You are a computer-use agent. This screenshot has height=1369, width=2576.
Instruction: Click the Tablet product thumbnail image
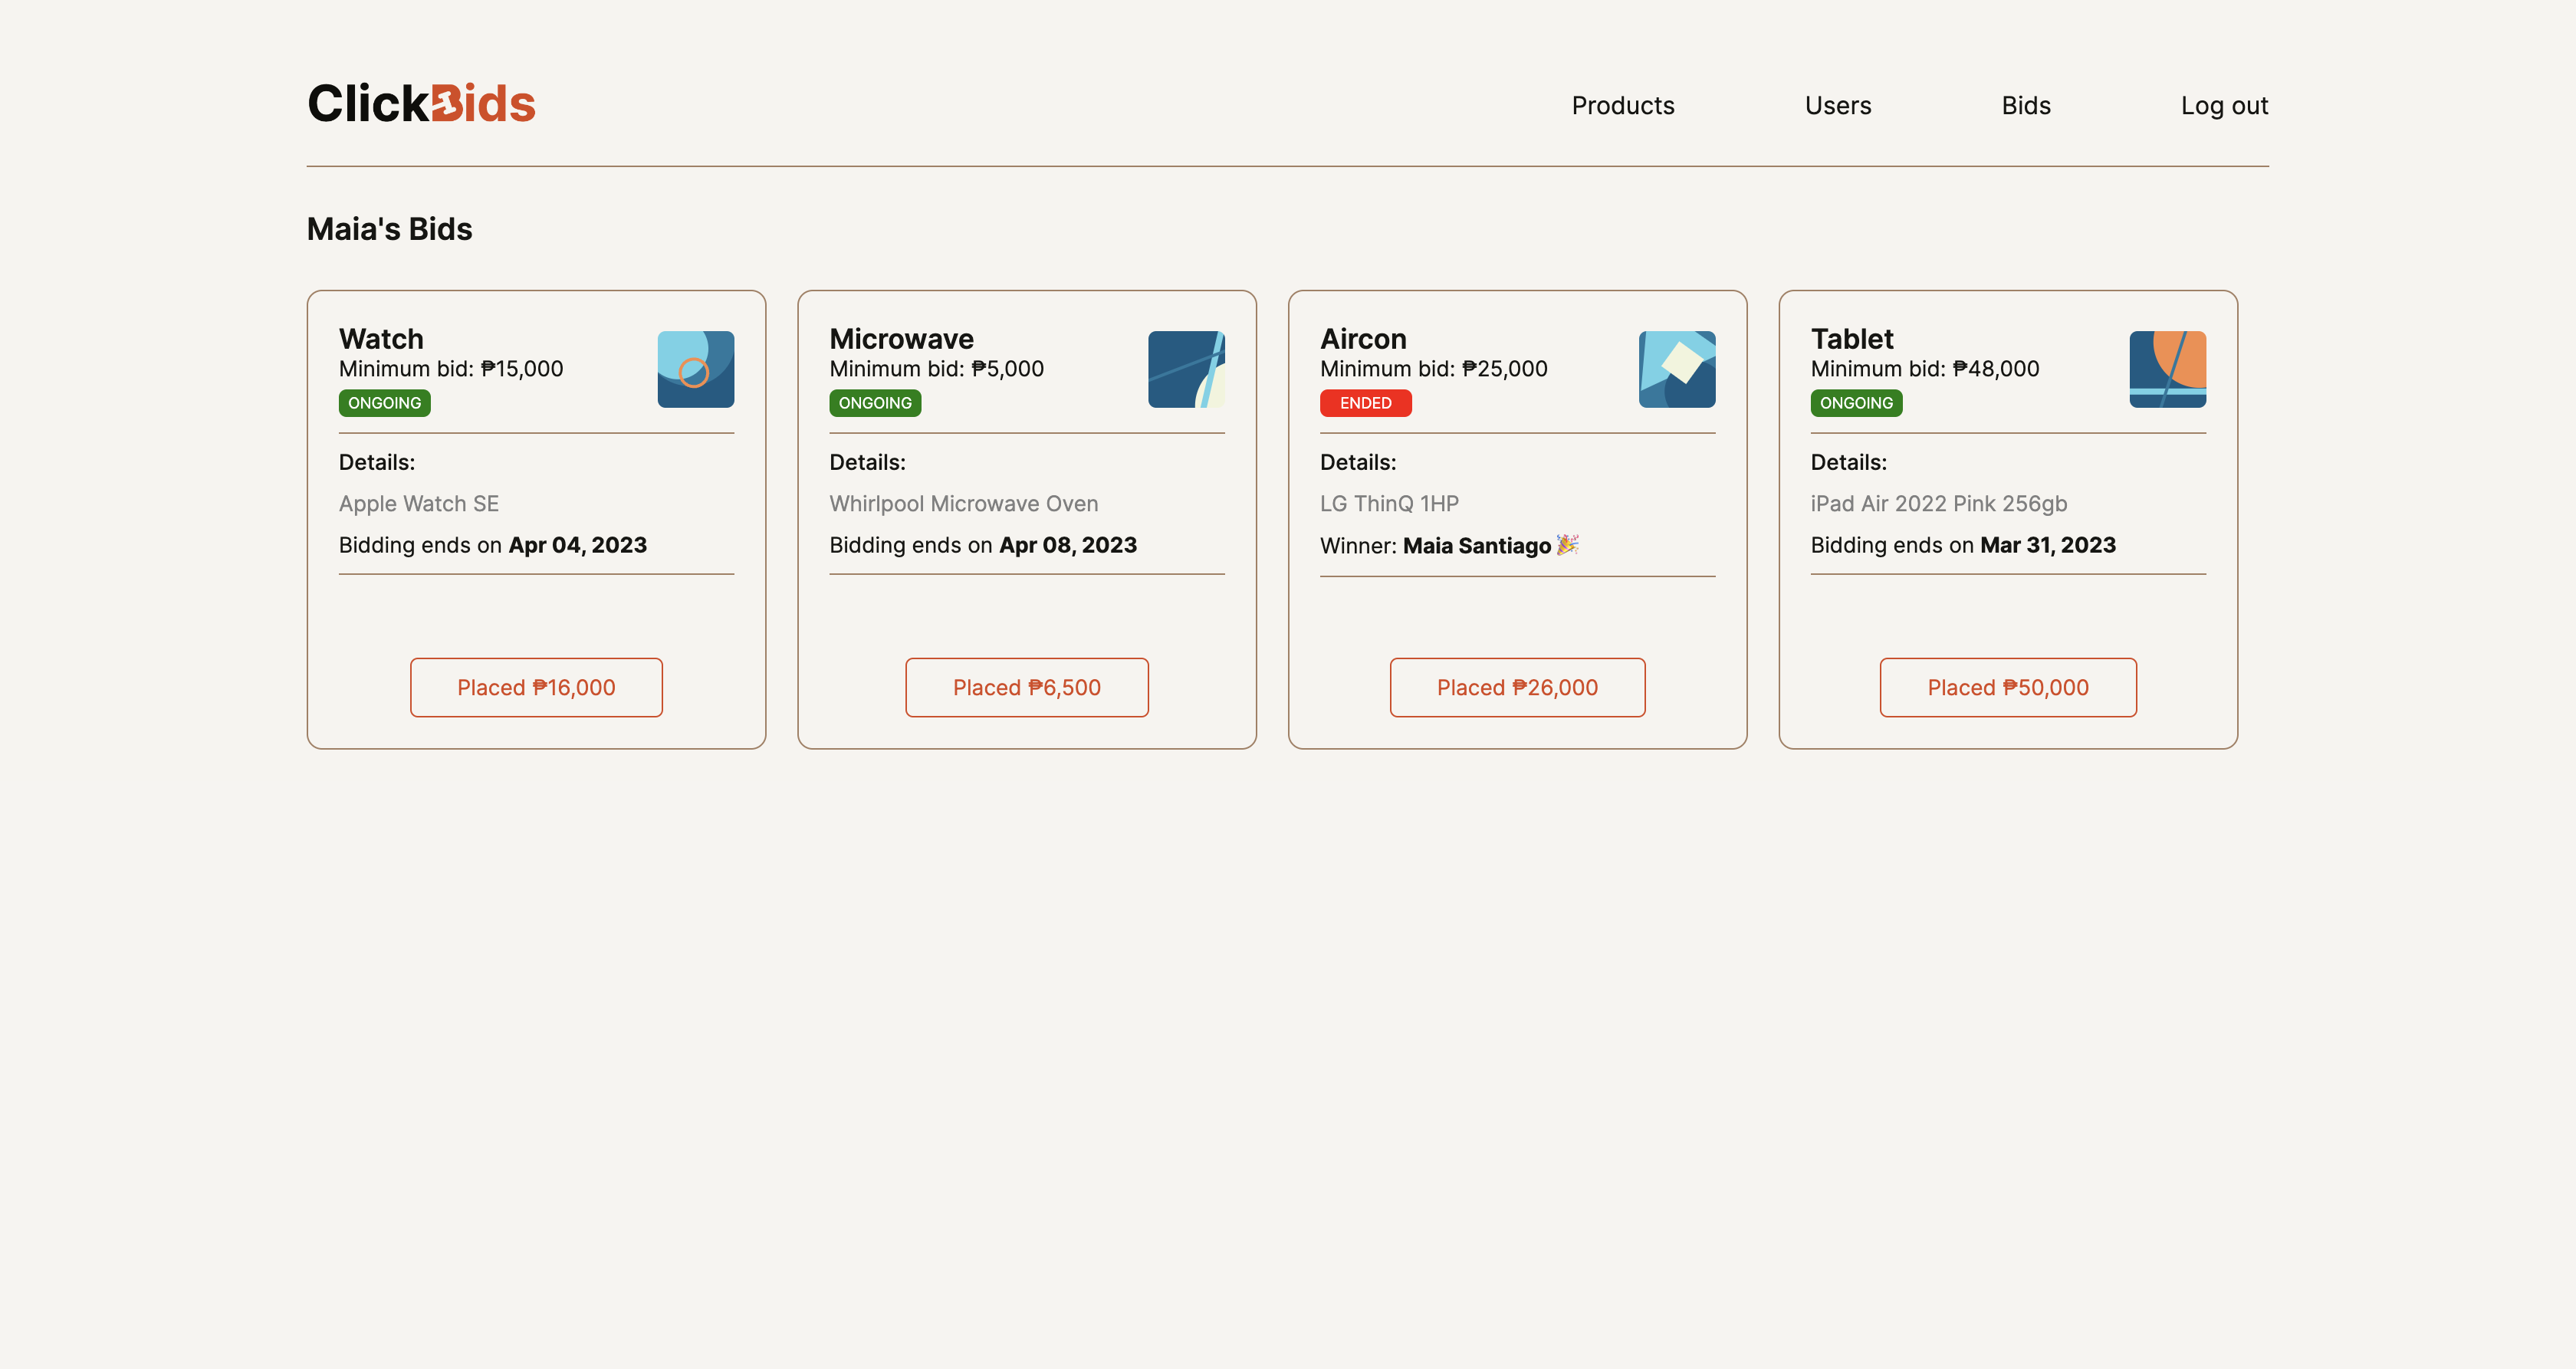(2167, 369)
